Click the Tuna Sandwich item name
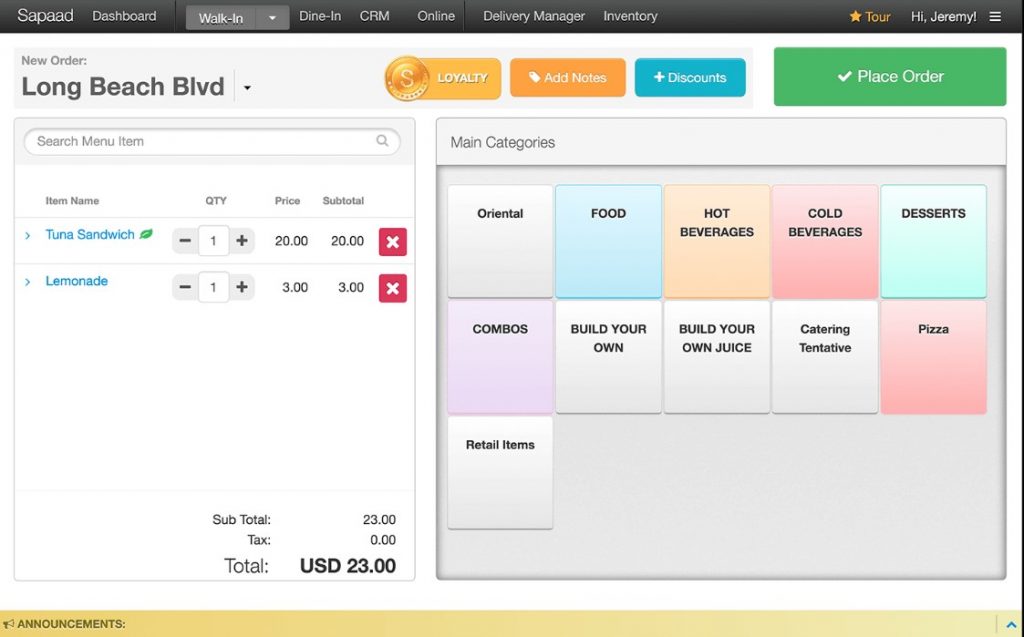Screen dimensions: 1024x637 pyautogui.click(x=90, y=235)
